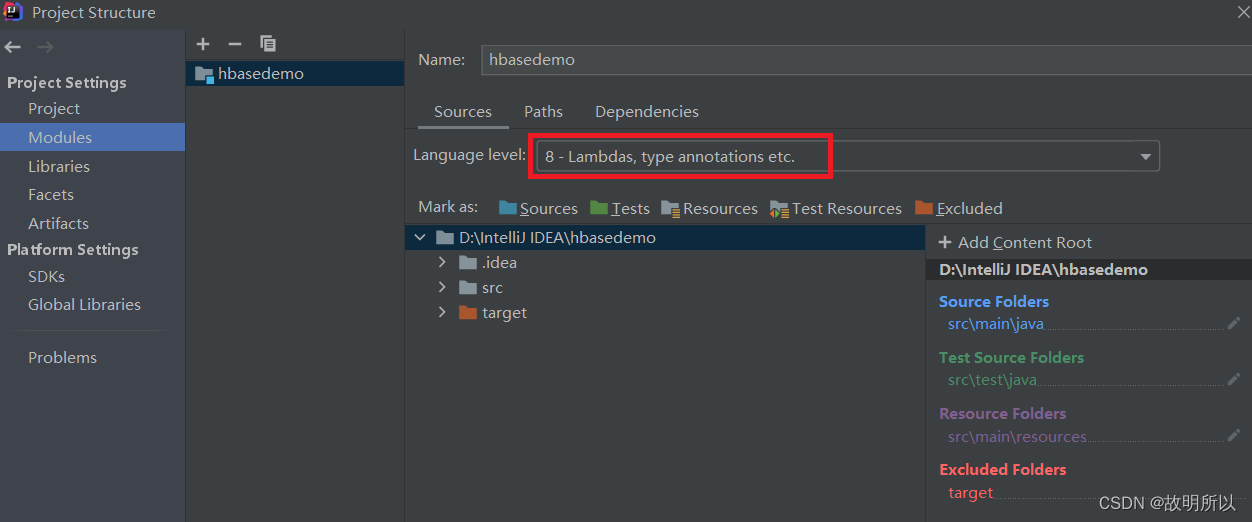1252x522 pixels.
Task: Click Add Content Root
Action: [1015, 242]
